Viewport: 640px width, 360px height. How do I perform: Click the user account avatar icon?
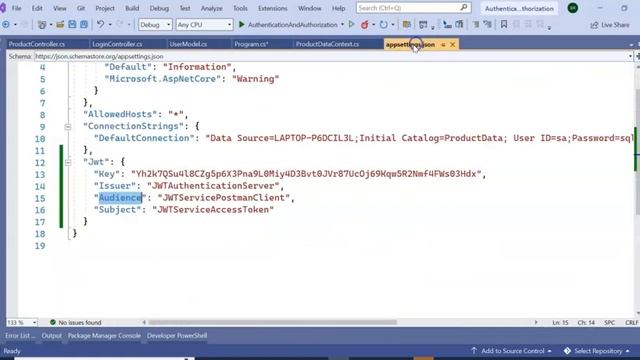click(x=573, y=8)
